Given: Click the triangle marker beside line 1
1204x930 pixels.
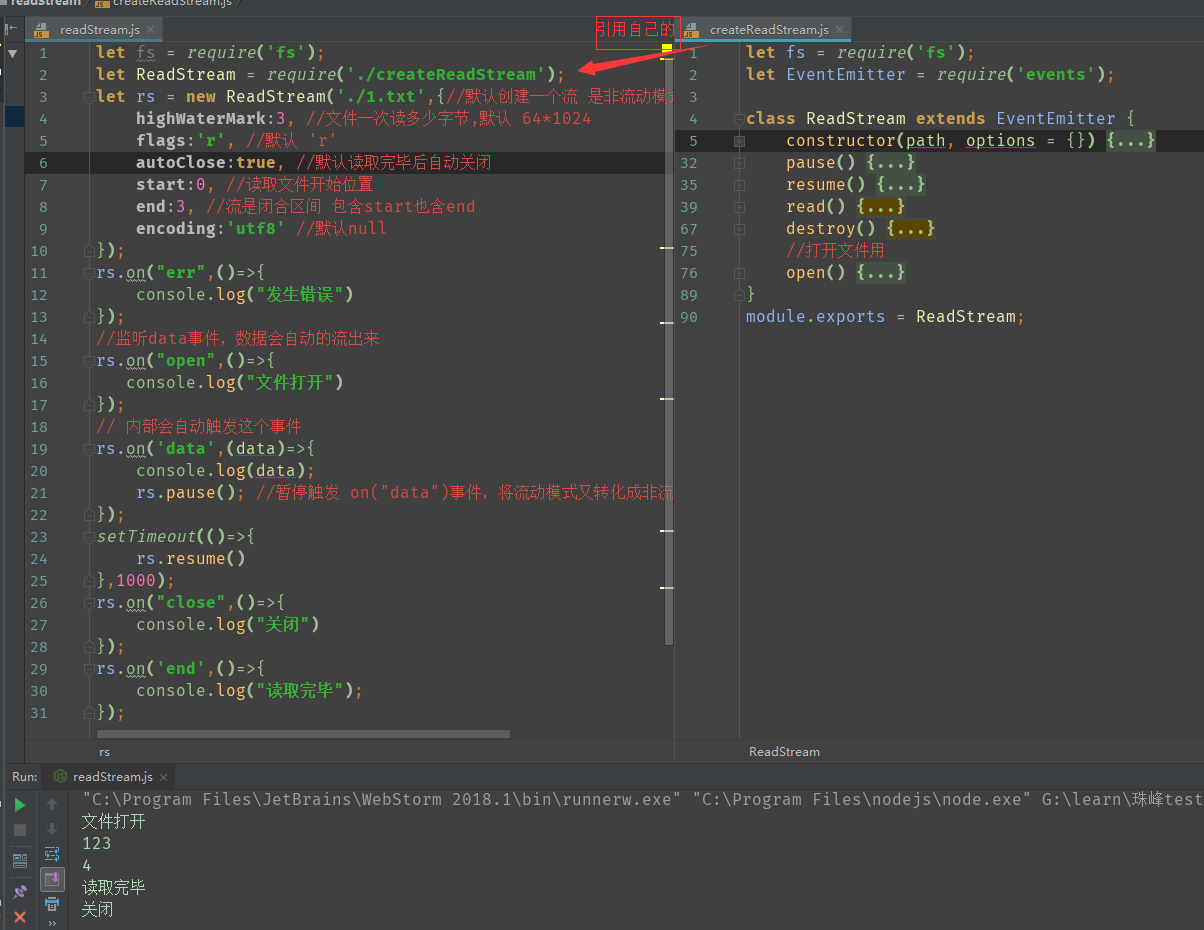Looking at the screenshot, I should 12,53.
